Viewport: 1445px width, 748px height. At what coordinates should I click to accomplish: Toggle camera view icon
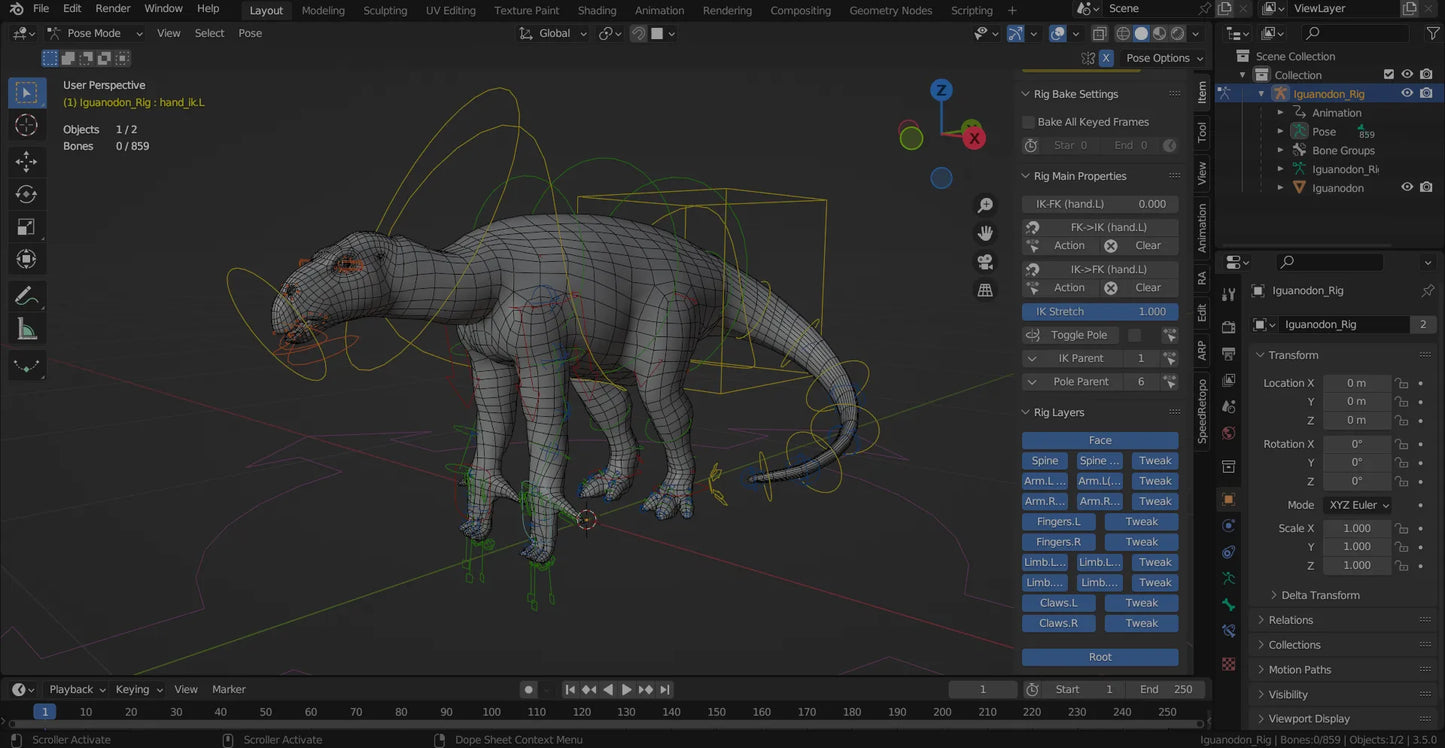point(985,262)
